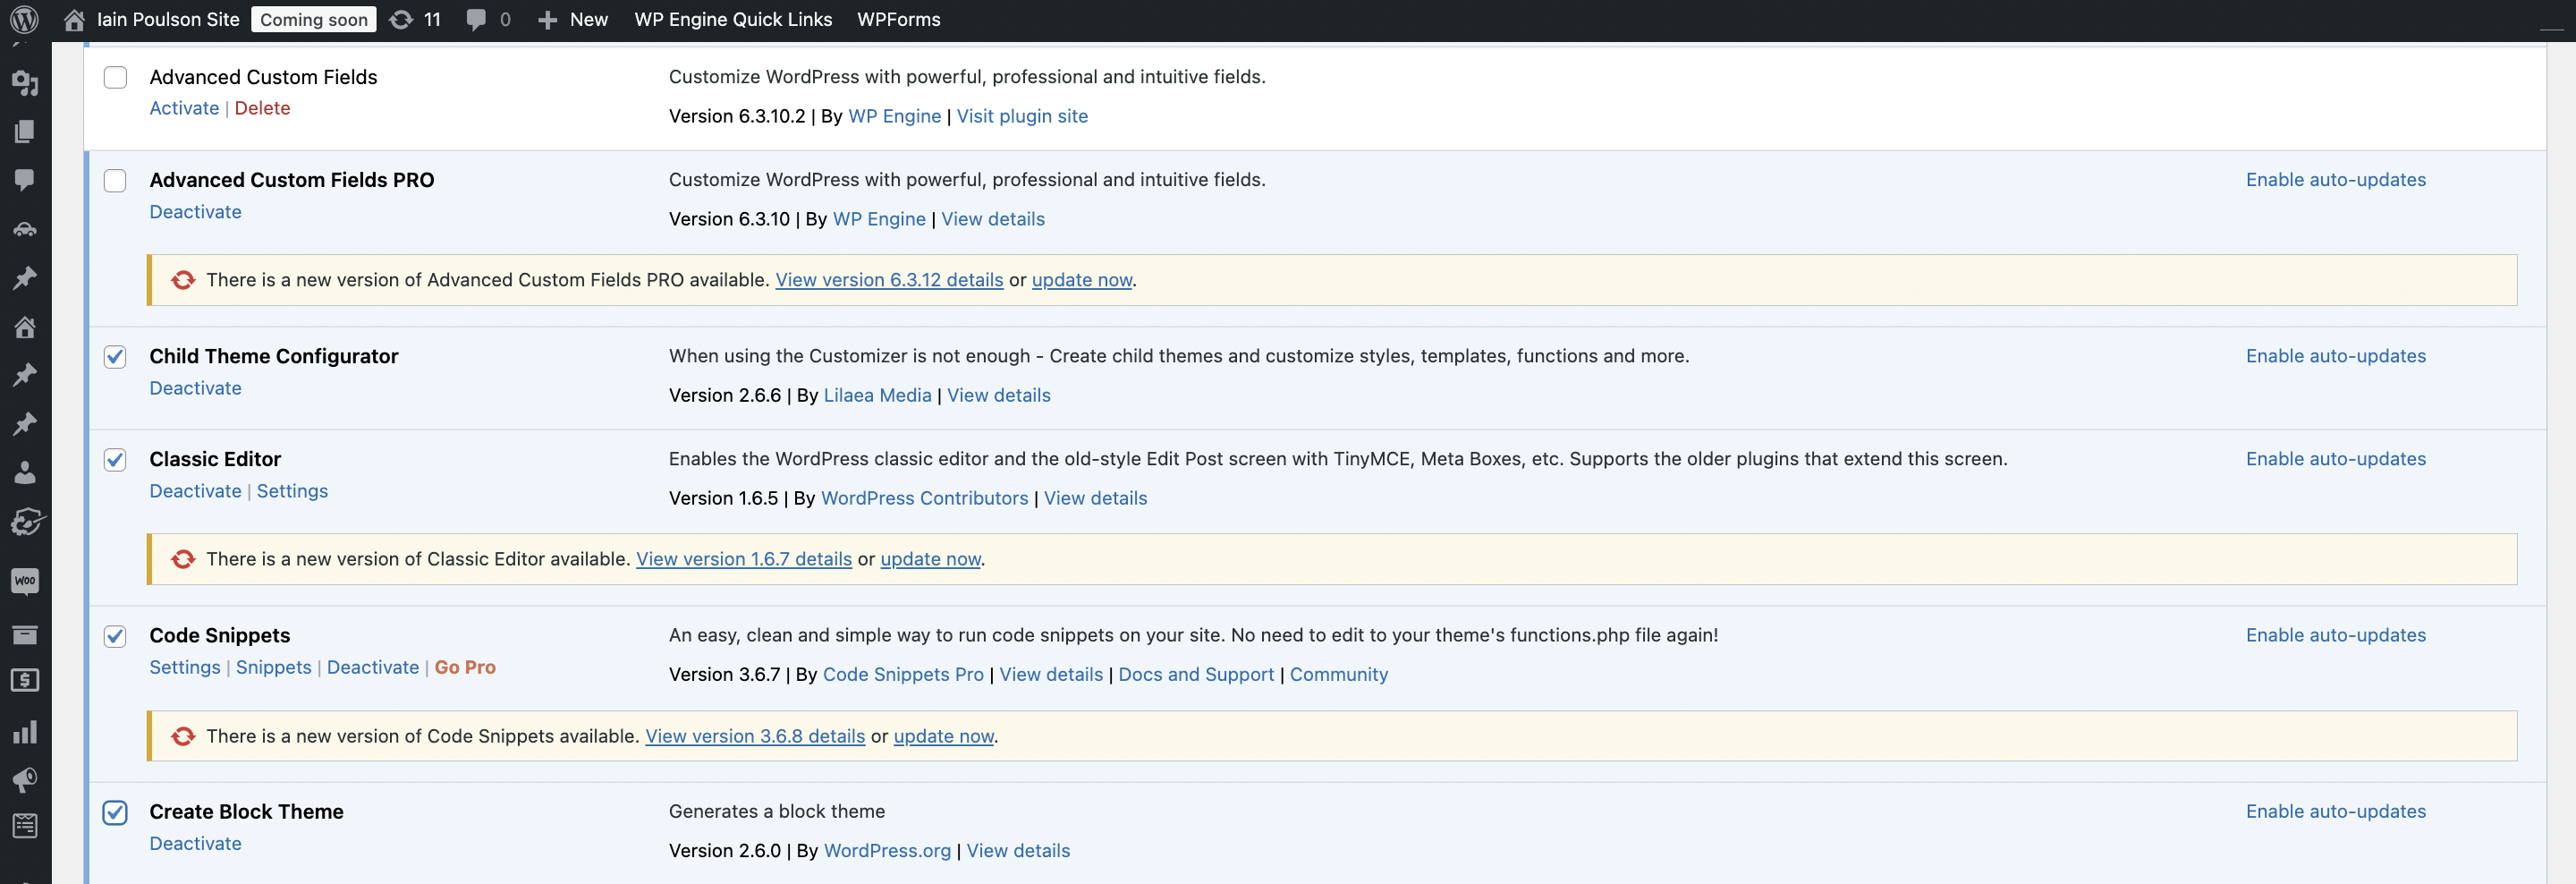Open WPForms icon in the sidebar
Screen dimensions: 2576x884
pyautogui.click(x=25, y=826)
